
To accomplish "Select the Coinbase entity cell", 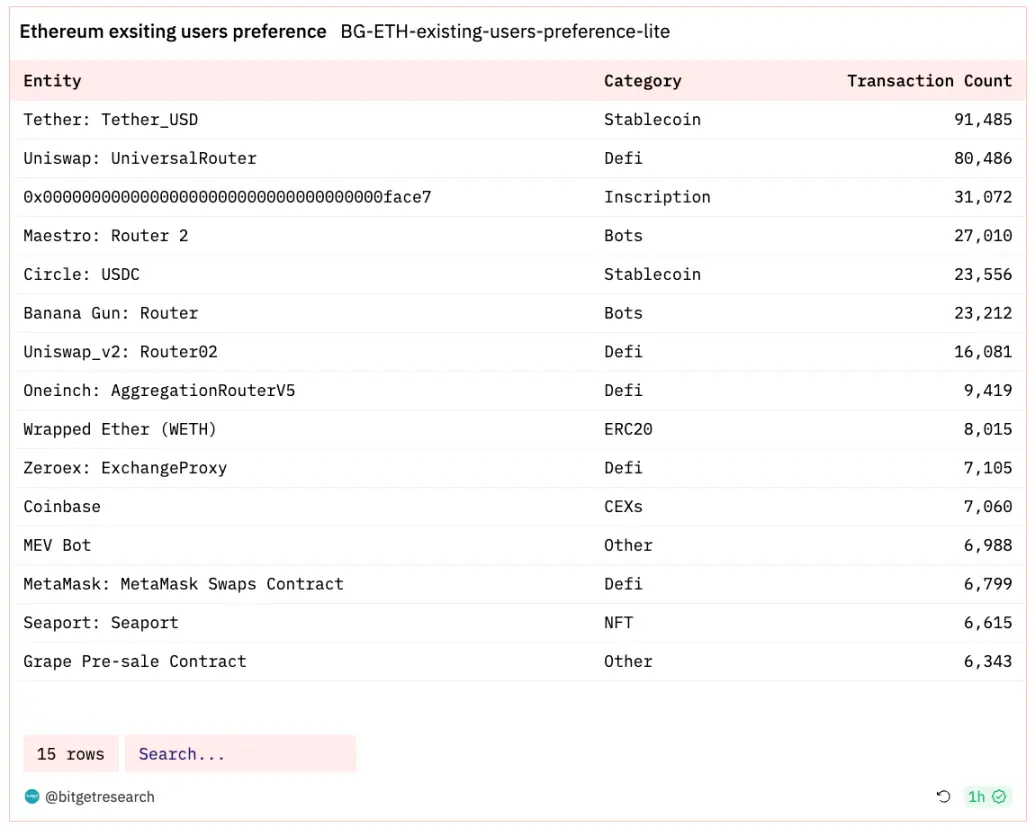I will (62, 507).
